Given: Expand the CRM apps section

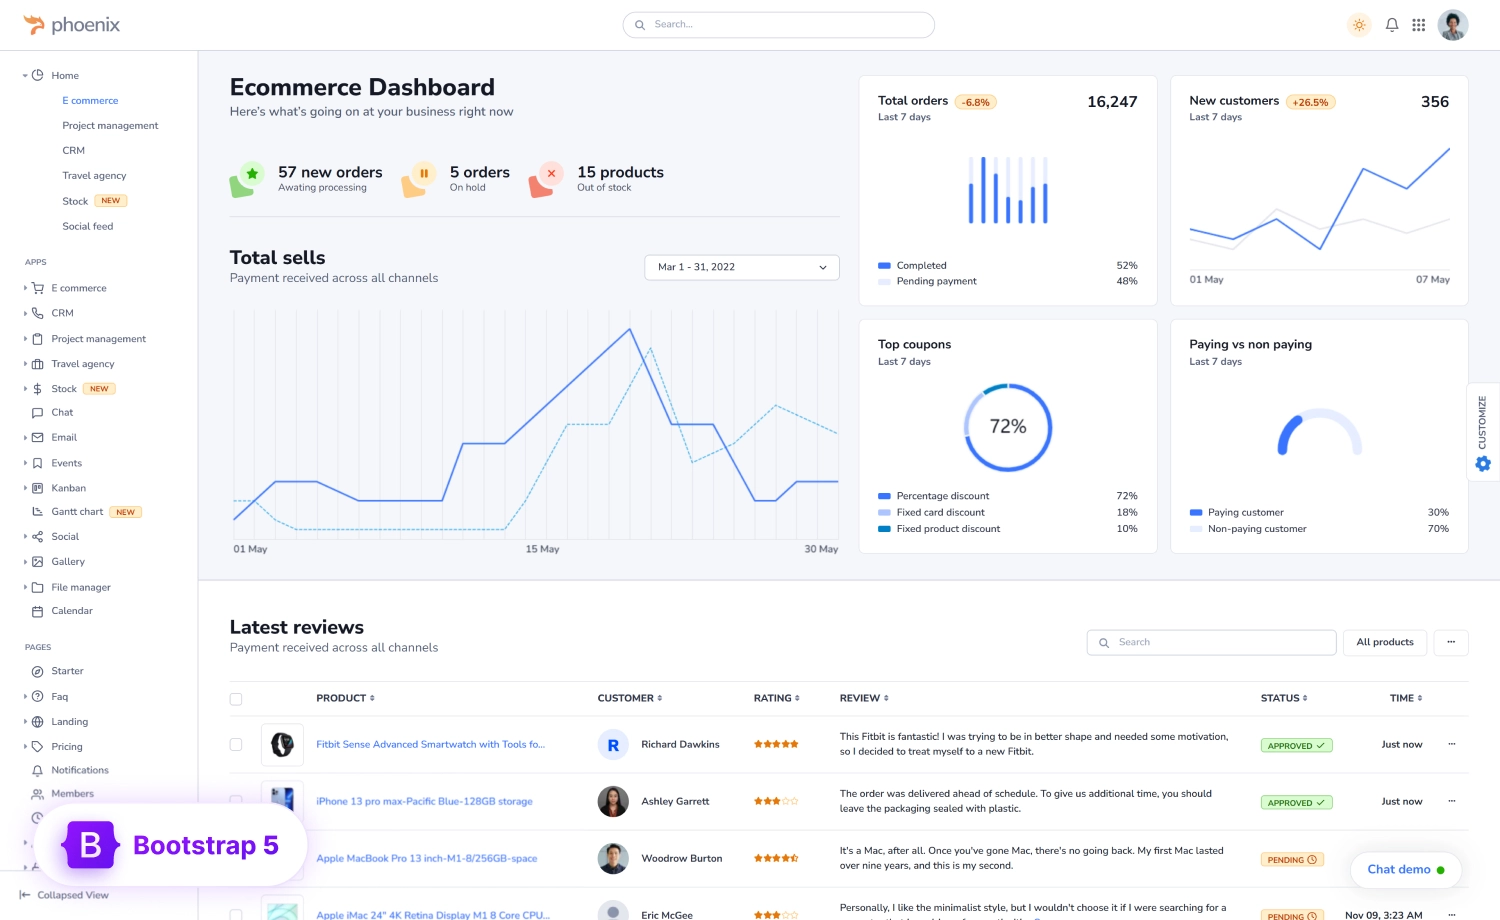Looking at the screenshot, I should click(x=25, y=313).
